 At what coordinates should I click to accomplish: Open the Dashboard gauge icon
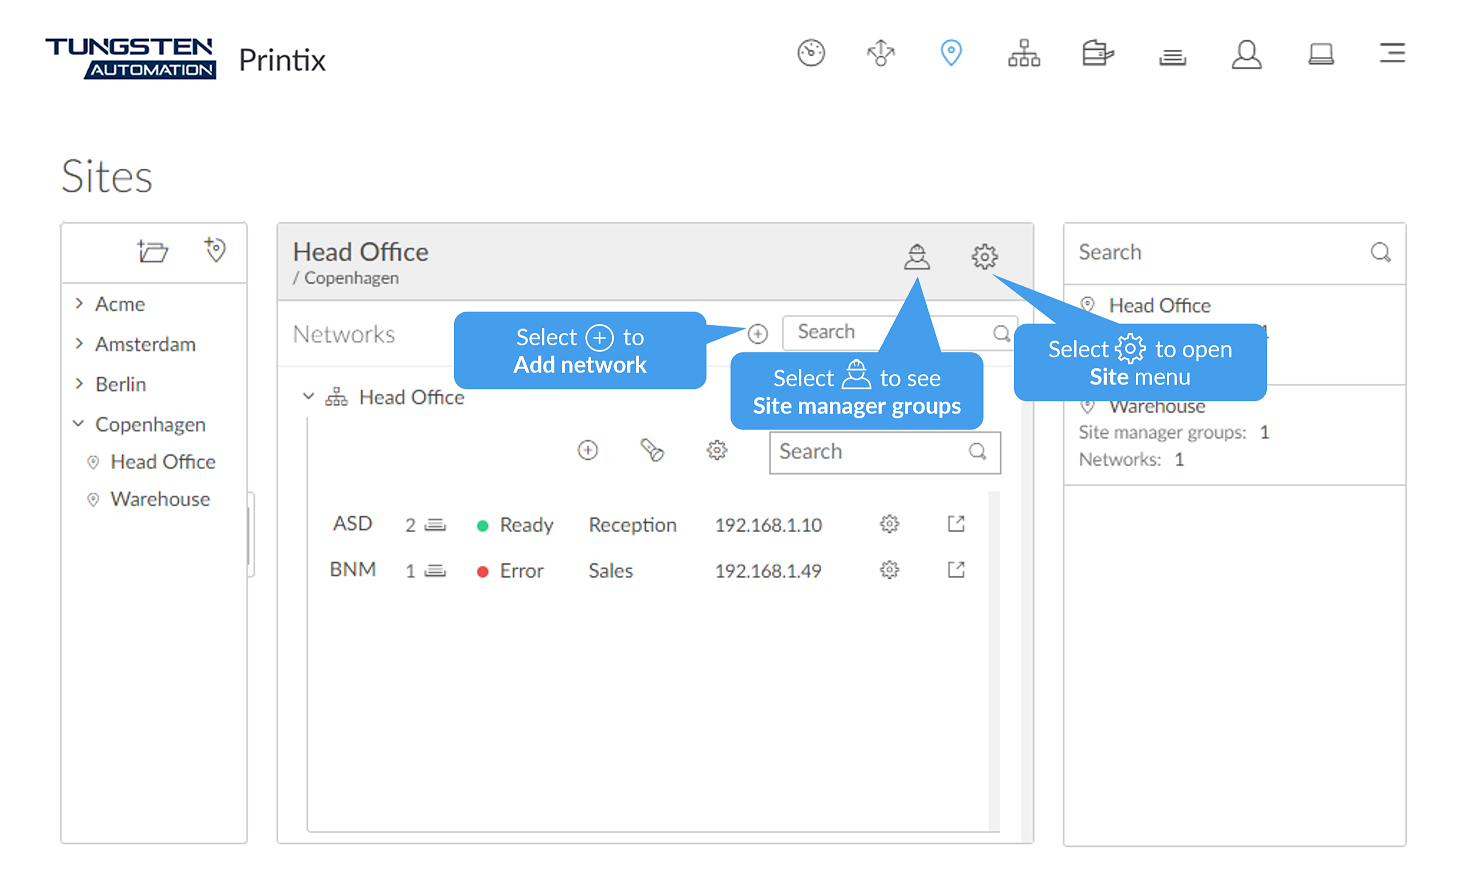811,53
